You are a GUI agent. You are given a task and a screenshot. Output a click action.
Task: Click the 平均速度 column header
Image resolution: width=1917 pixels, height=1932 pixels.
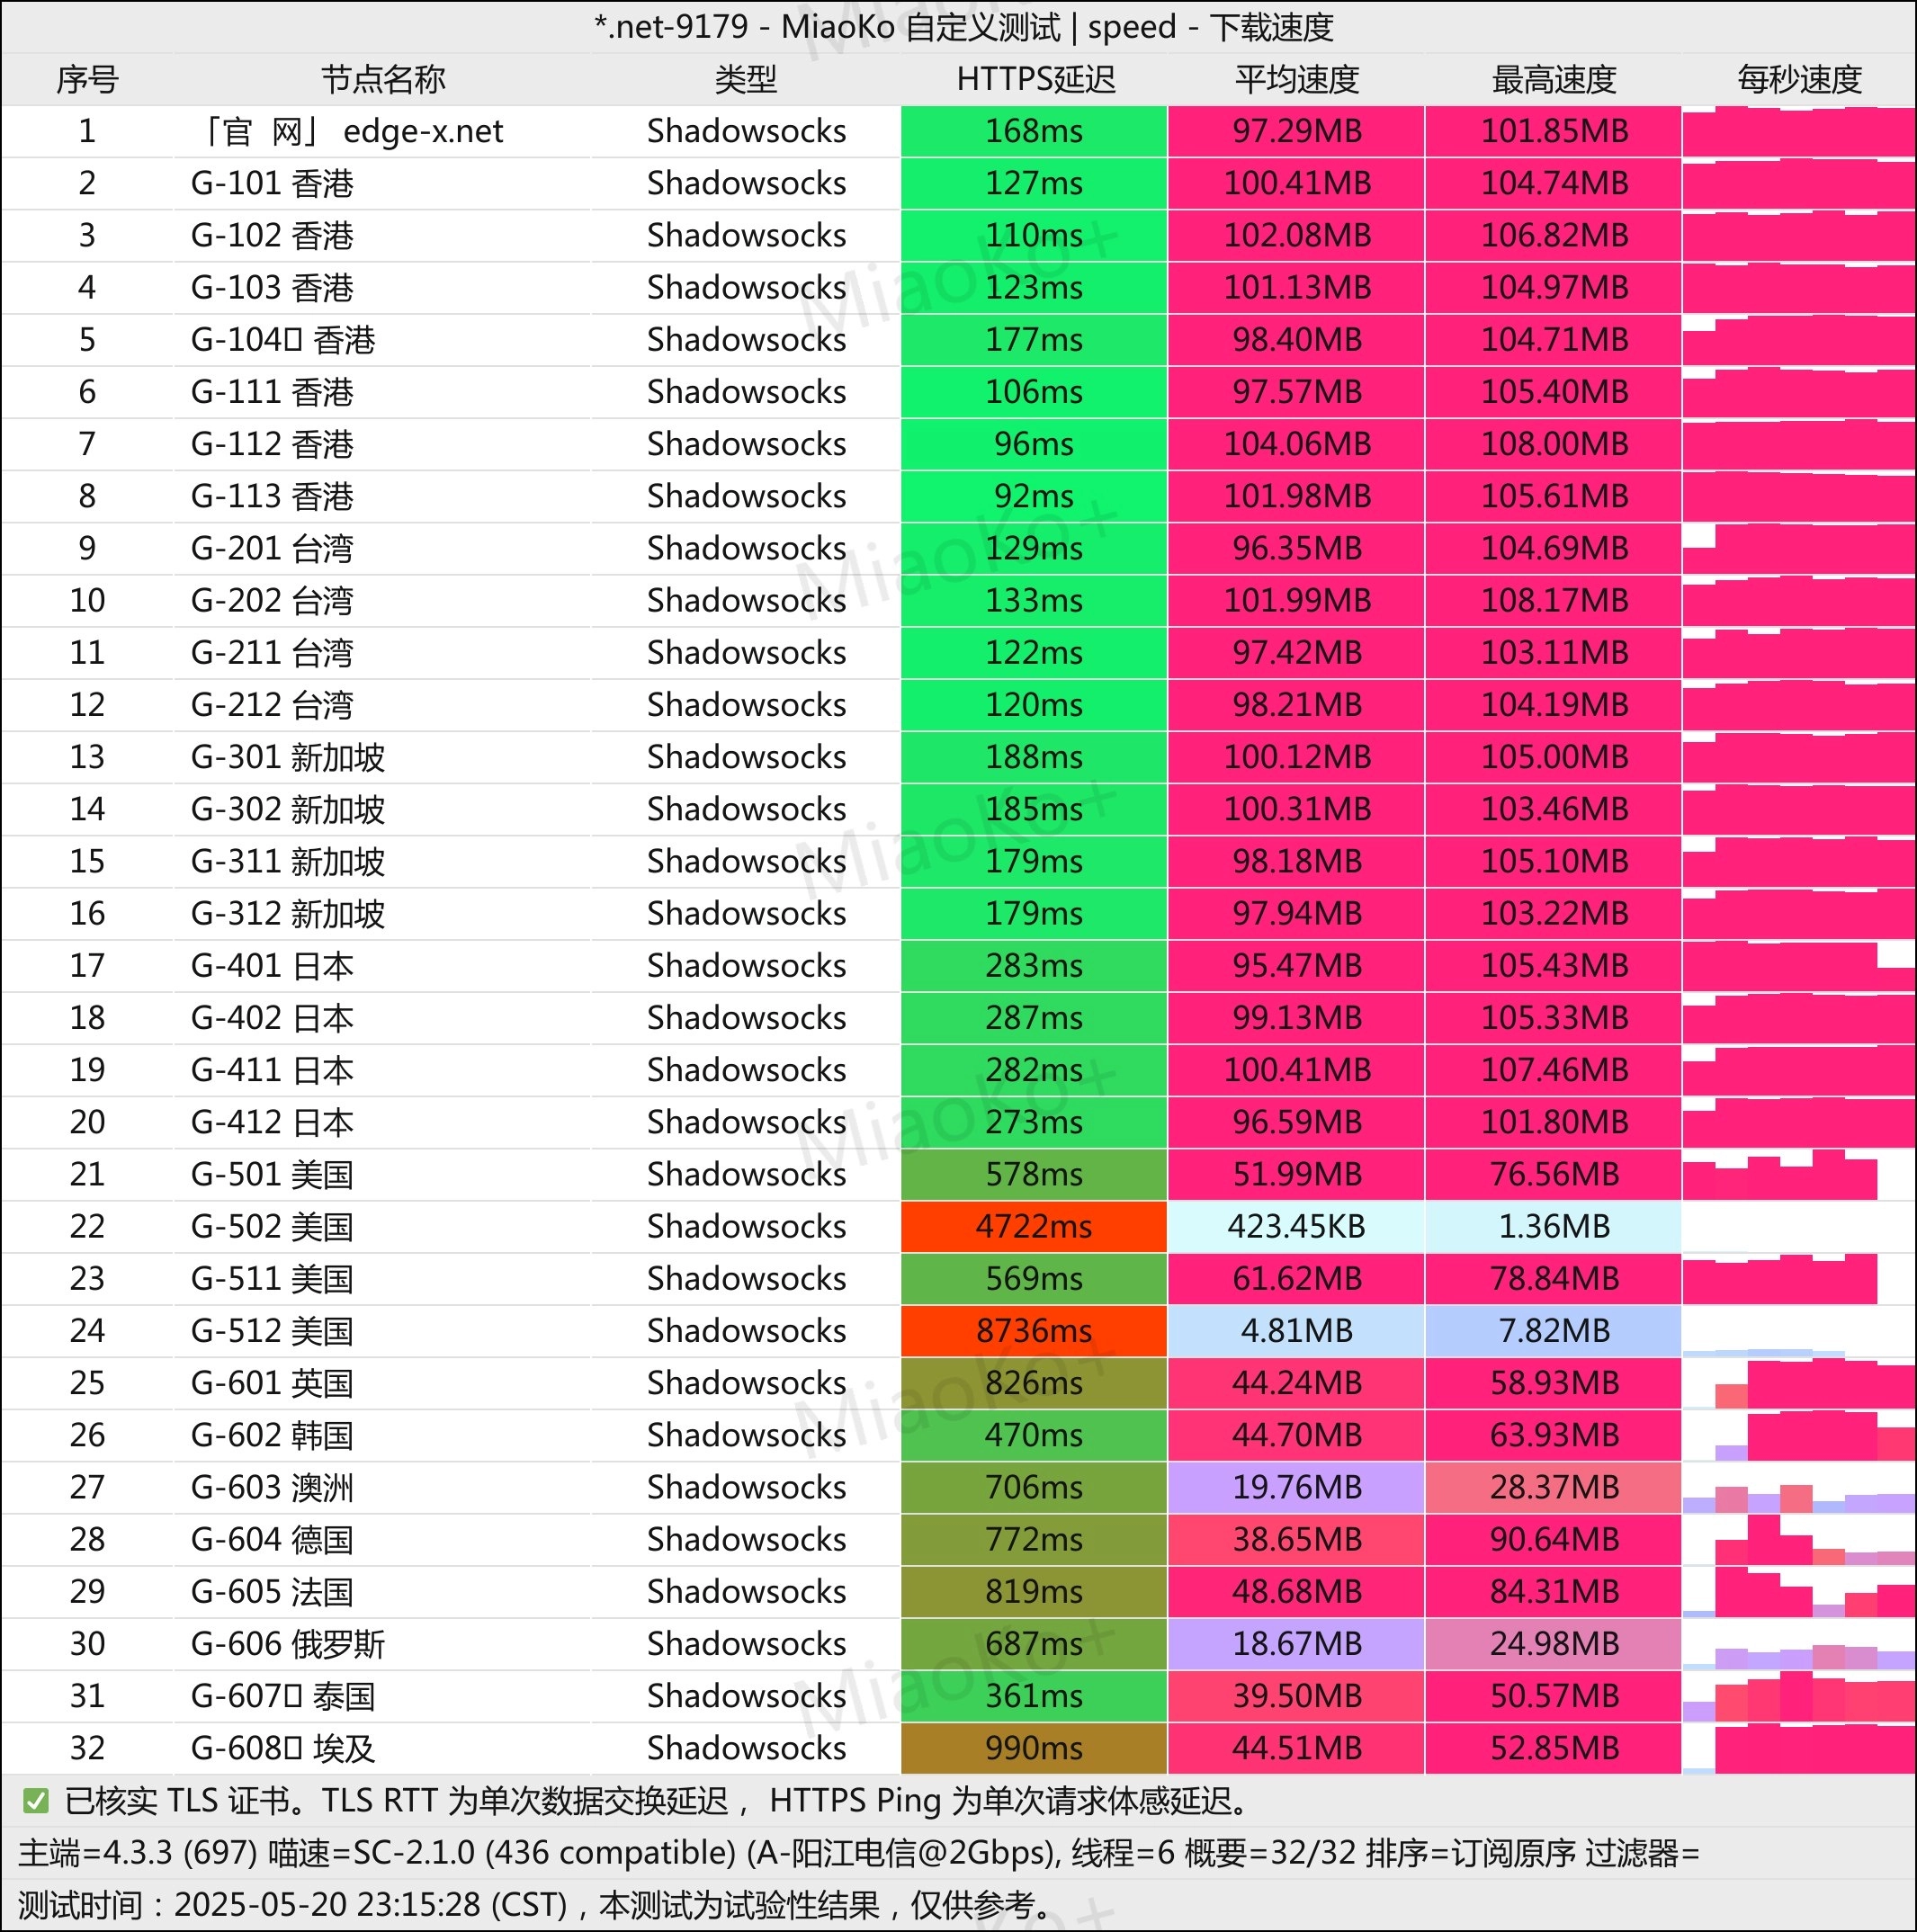1297,79
